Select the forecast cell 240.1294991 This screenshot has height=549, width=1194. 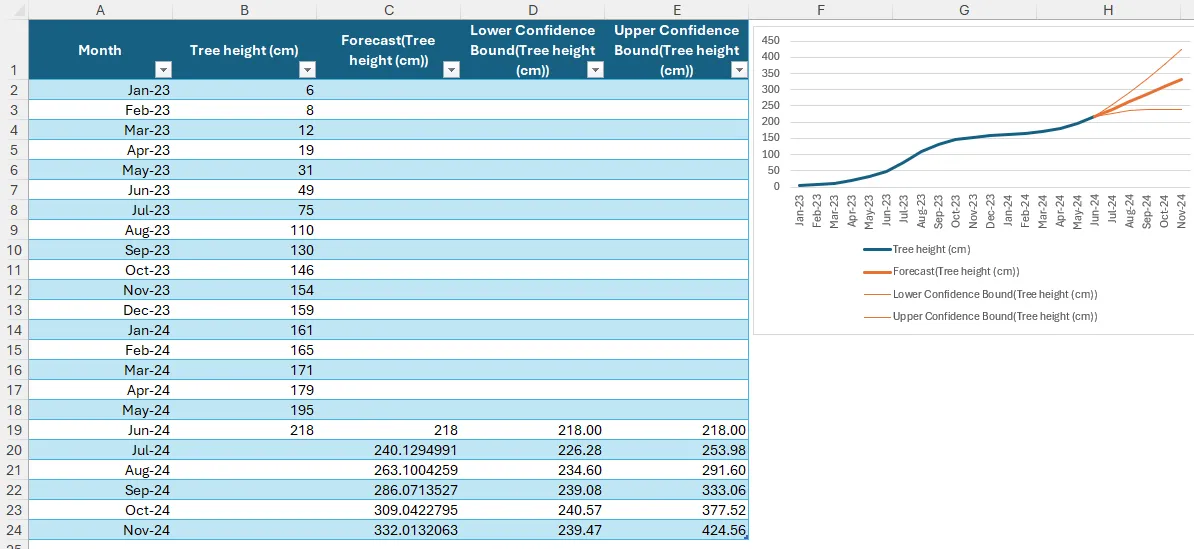(x=389, y=449)
